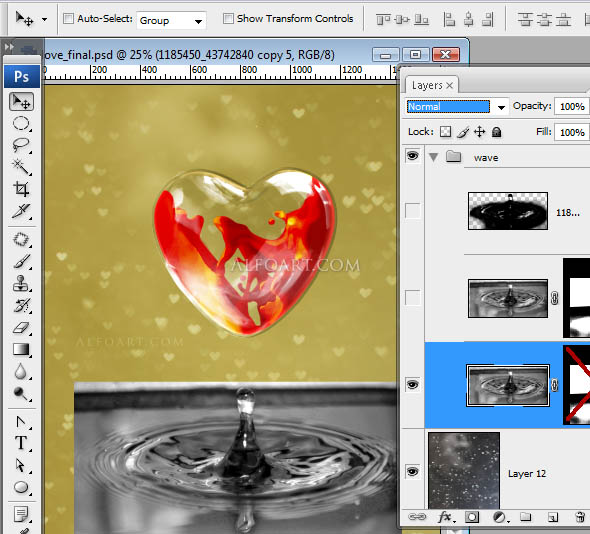The width and height of the screenshot is (590, 534).
Task: Click the Fill value field
Action: (572, 132)
